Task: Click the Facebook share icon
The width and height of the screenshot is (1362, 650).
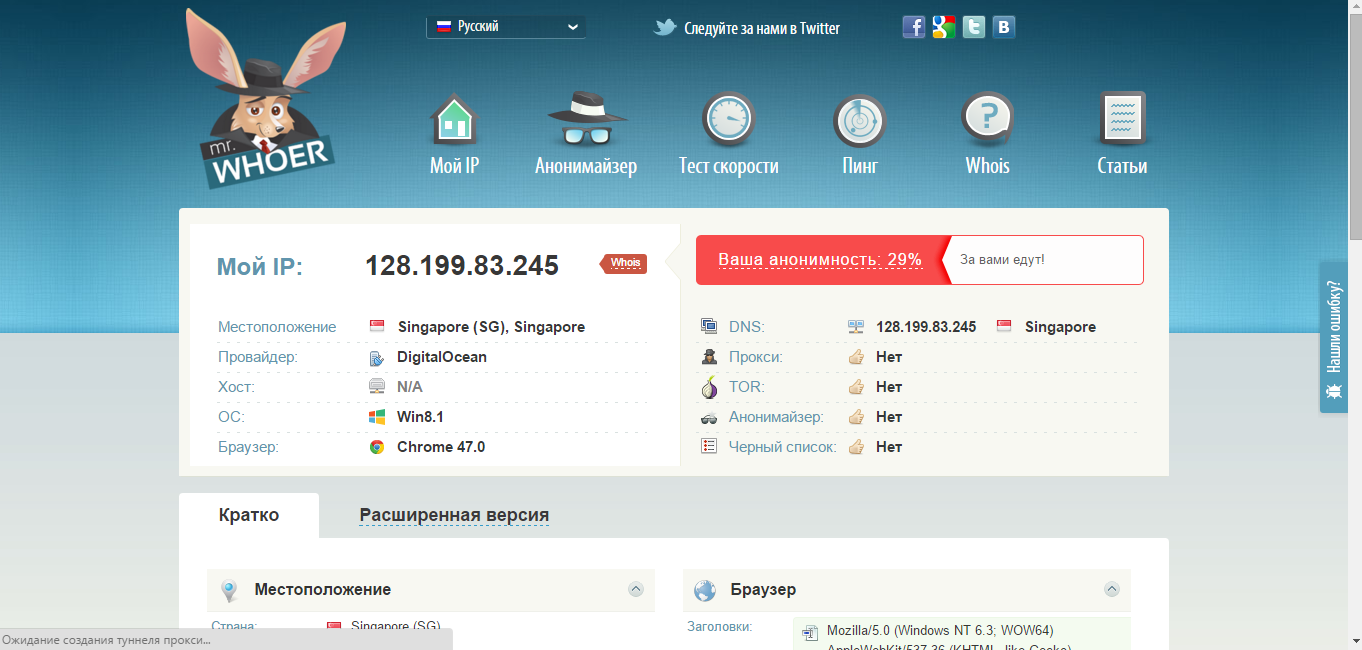Action: click(914, 27)
